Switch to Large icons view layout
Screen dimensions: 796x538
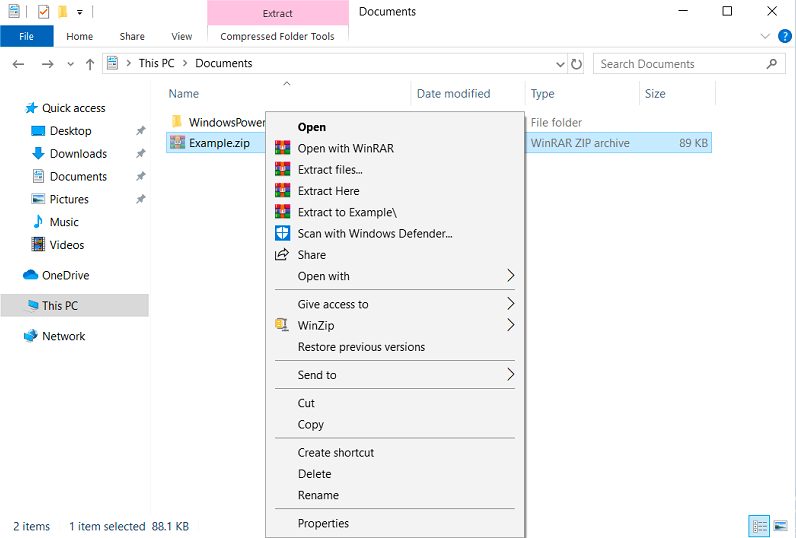(x=780, y=526)
